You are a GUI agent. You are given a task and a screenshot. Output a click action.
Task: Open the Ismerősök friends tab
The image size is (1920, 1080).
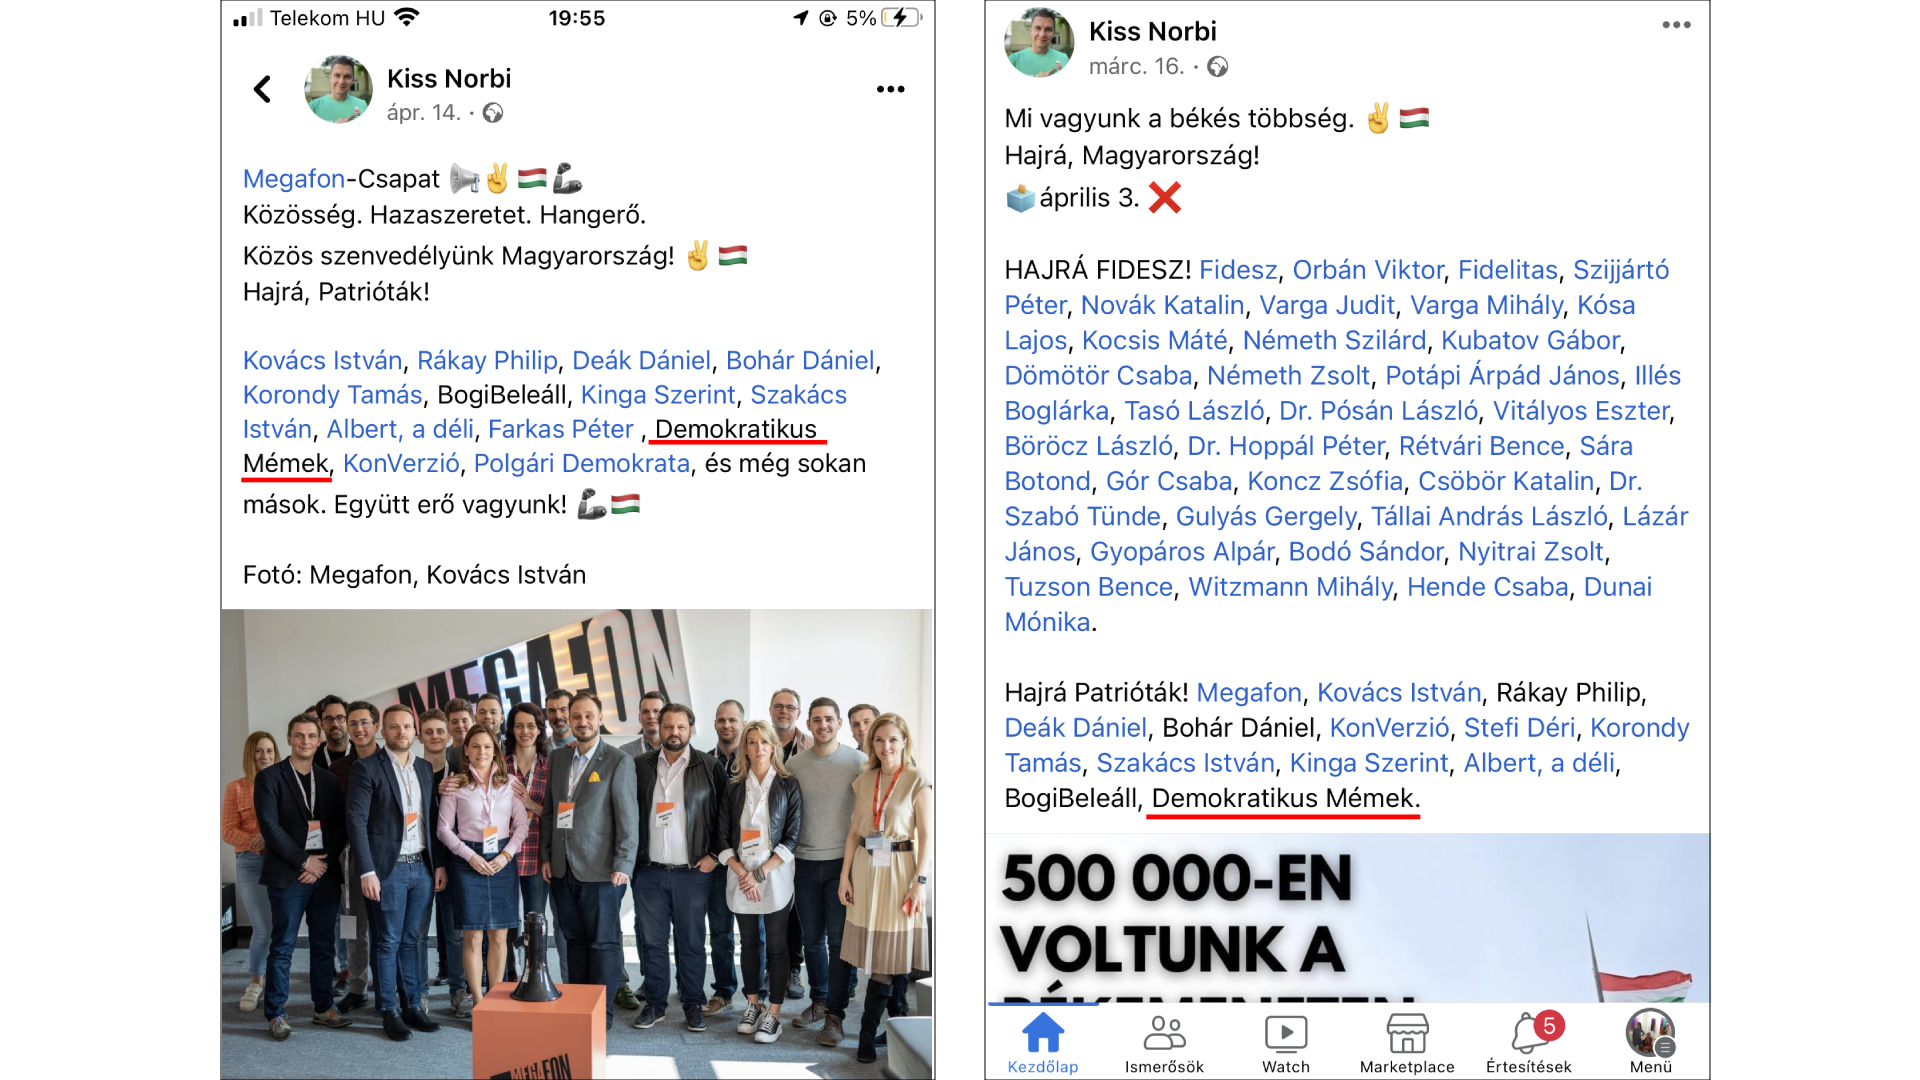point(1164,1043)
